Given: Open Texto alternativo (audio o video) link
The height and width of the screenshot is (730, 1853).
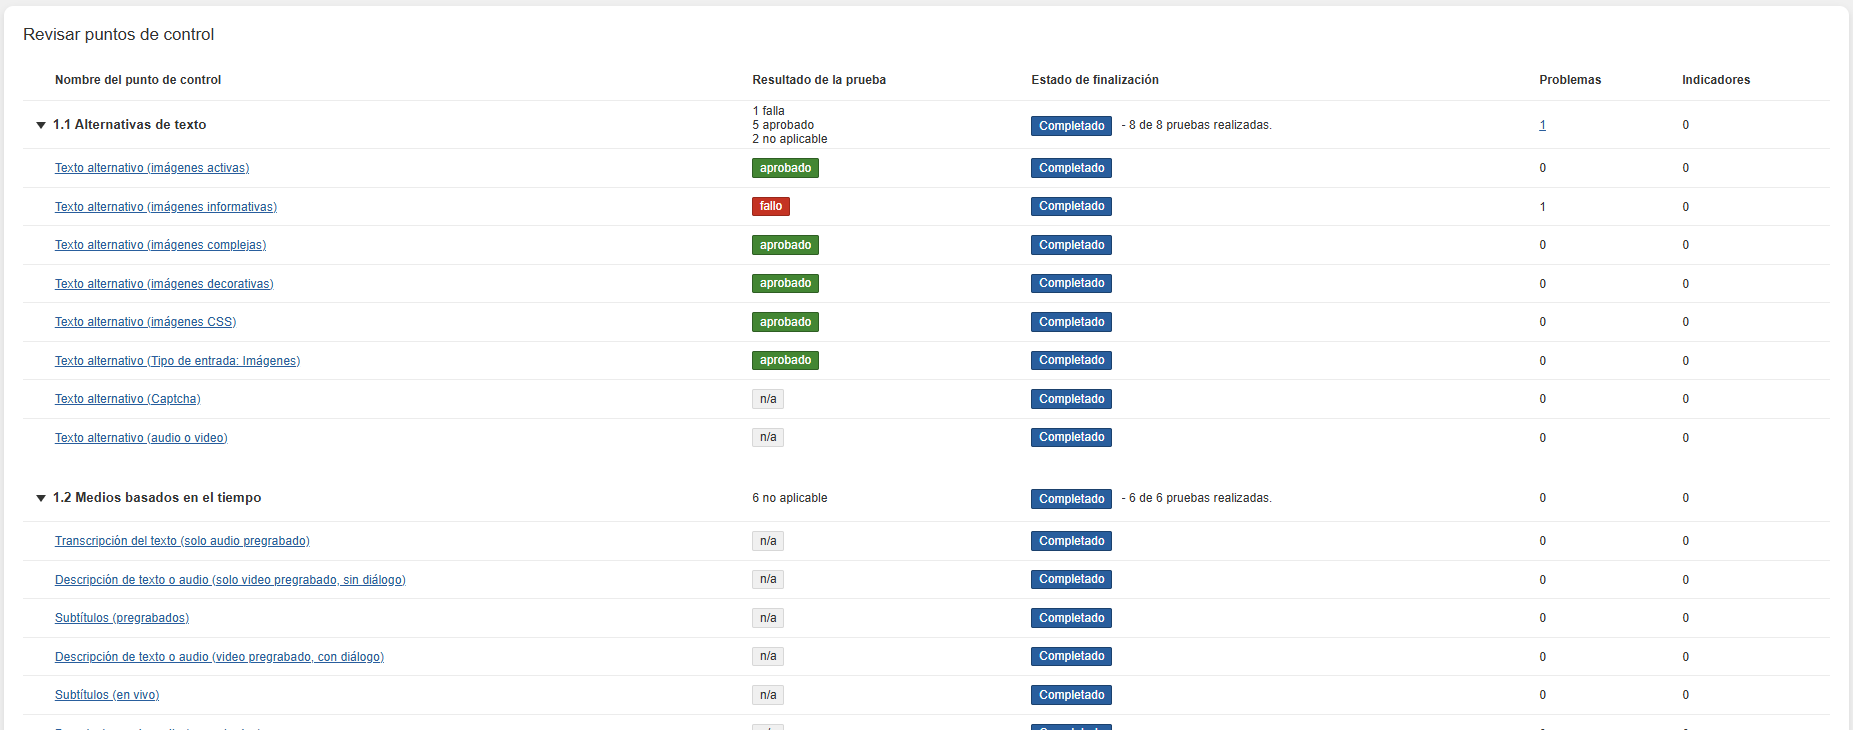Looking at the screenshot, I should tap(141, 438).
